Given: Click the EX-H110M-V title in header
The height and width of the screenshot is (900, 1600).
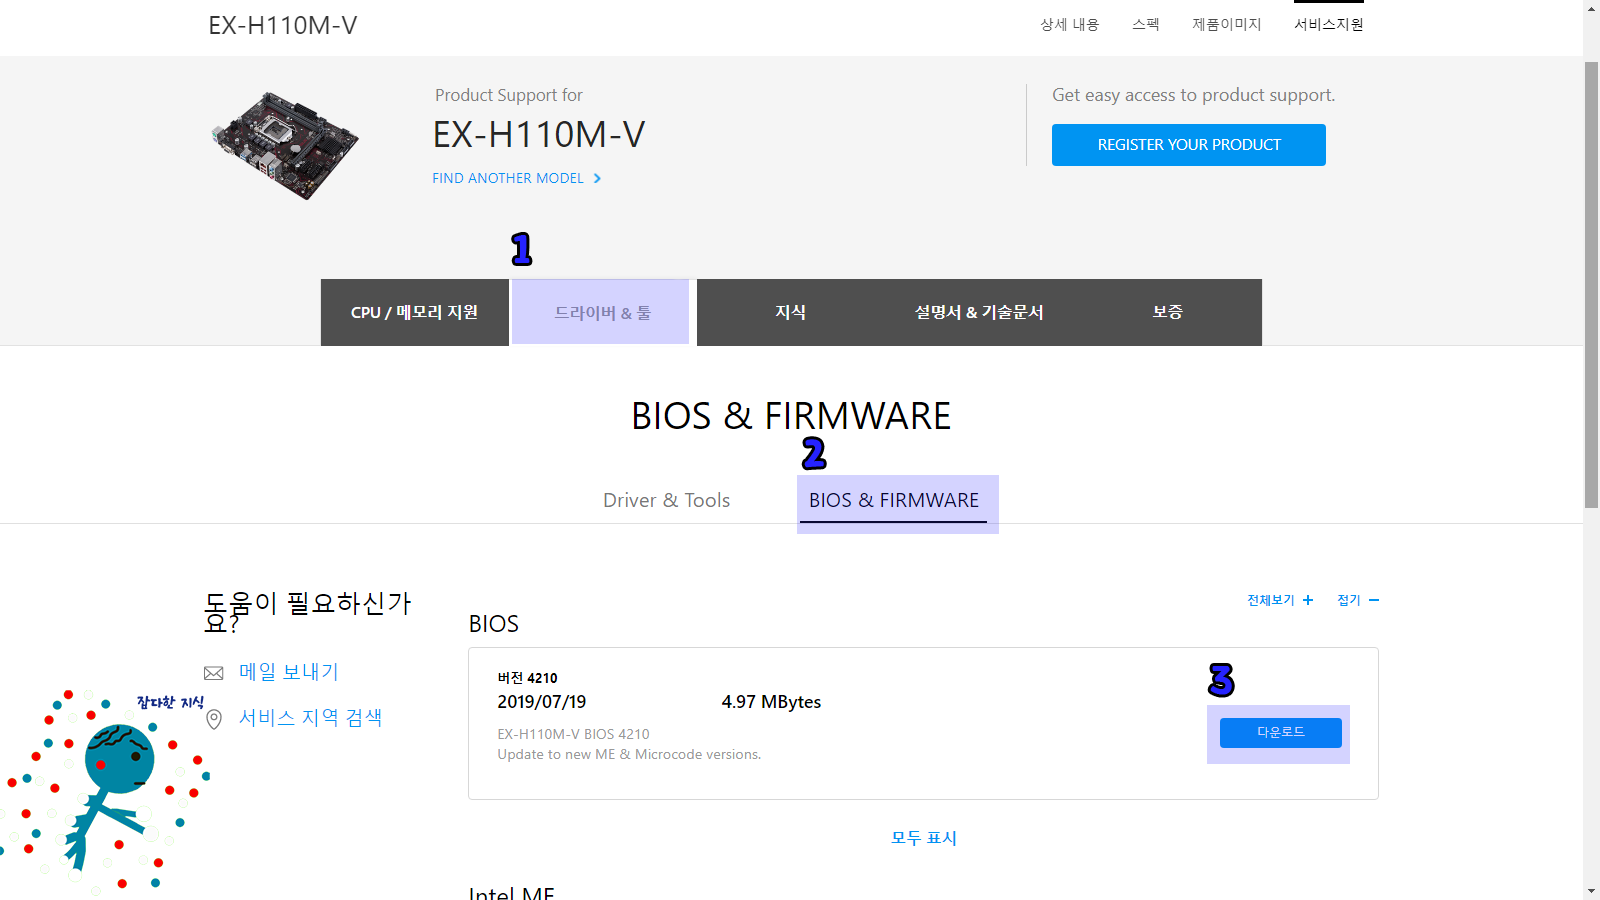Looking at the screenshot, I should 283,26.
